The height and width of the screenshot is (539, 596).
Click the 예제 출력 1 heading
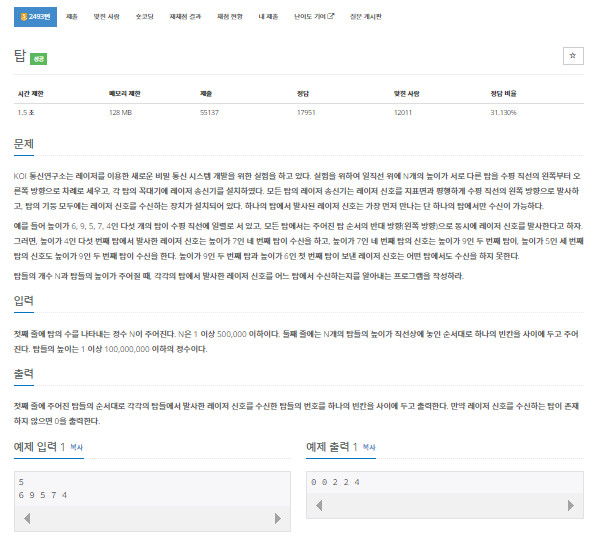coord(332,447)
